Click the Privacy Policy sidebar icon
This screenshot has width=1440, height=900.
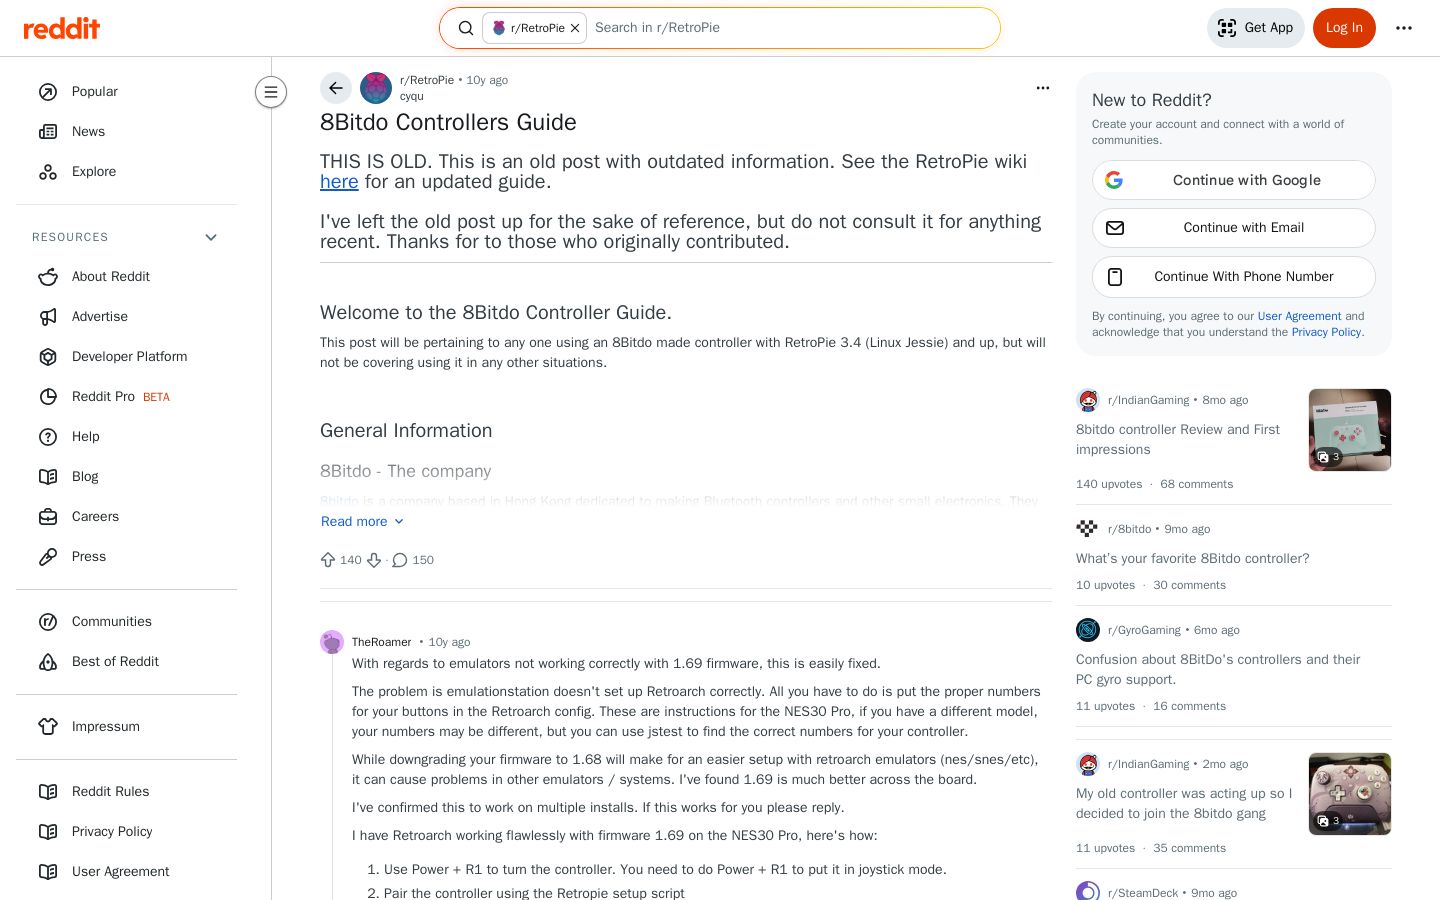pos(48,832)
